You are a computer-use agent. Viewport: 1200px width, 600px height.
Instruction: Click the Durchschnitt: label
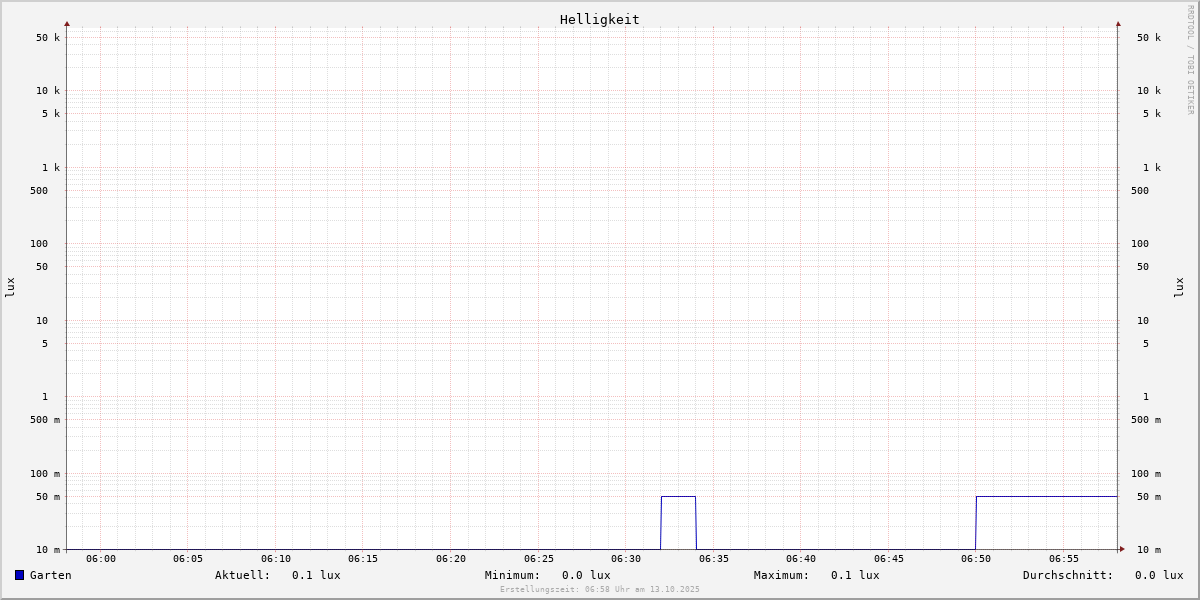[1068, 575]
